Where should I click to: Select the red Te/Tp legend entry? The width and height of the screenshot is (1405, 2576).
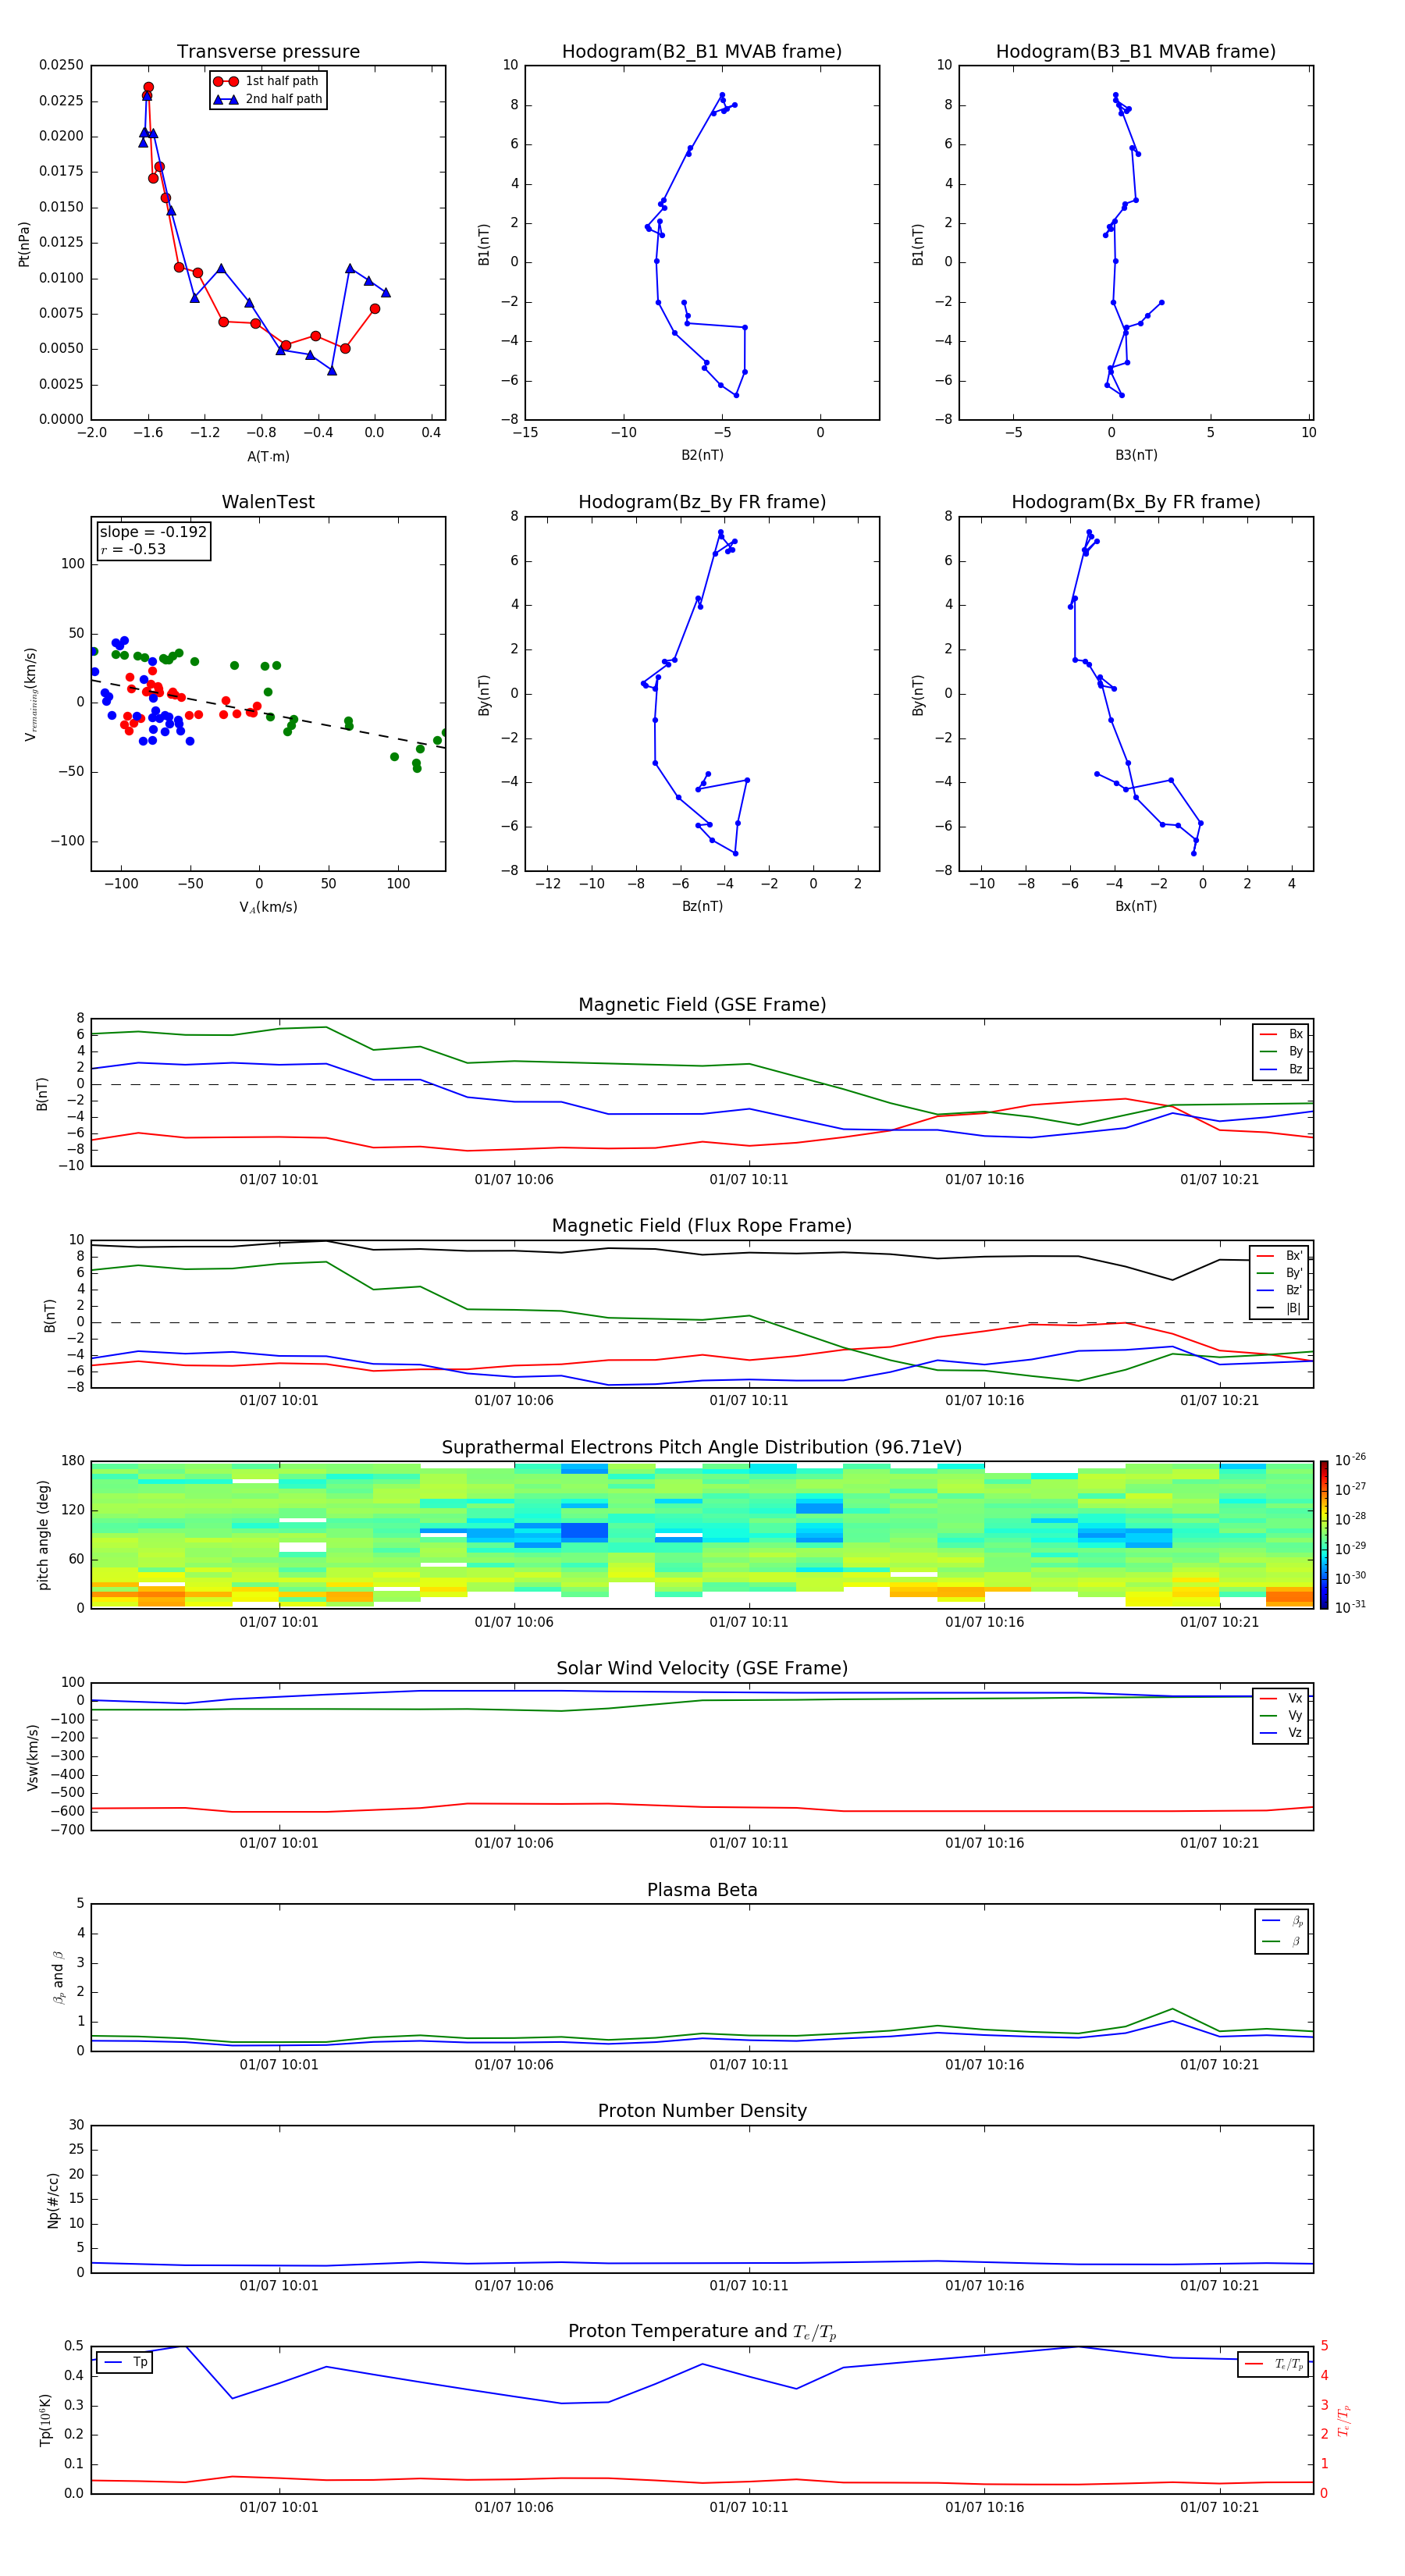tap(1273, 2364)
